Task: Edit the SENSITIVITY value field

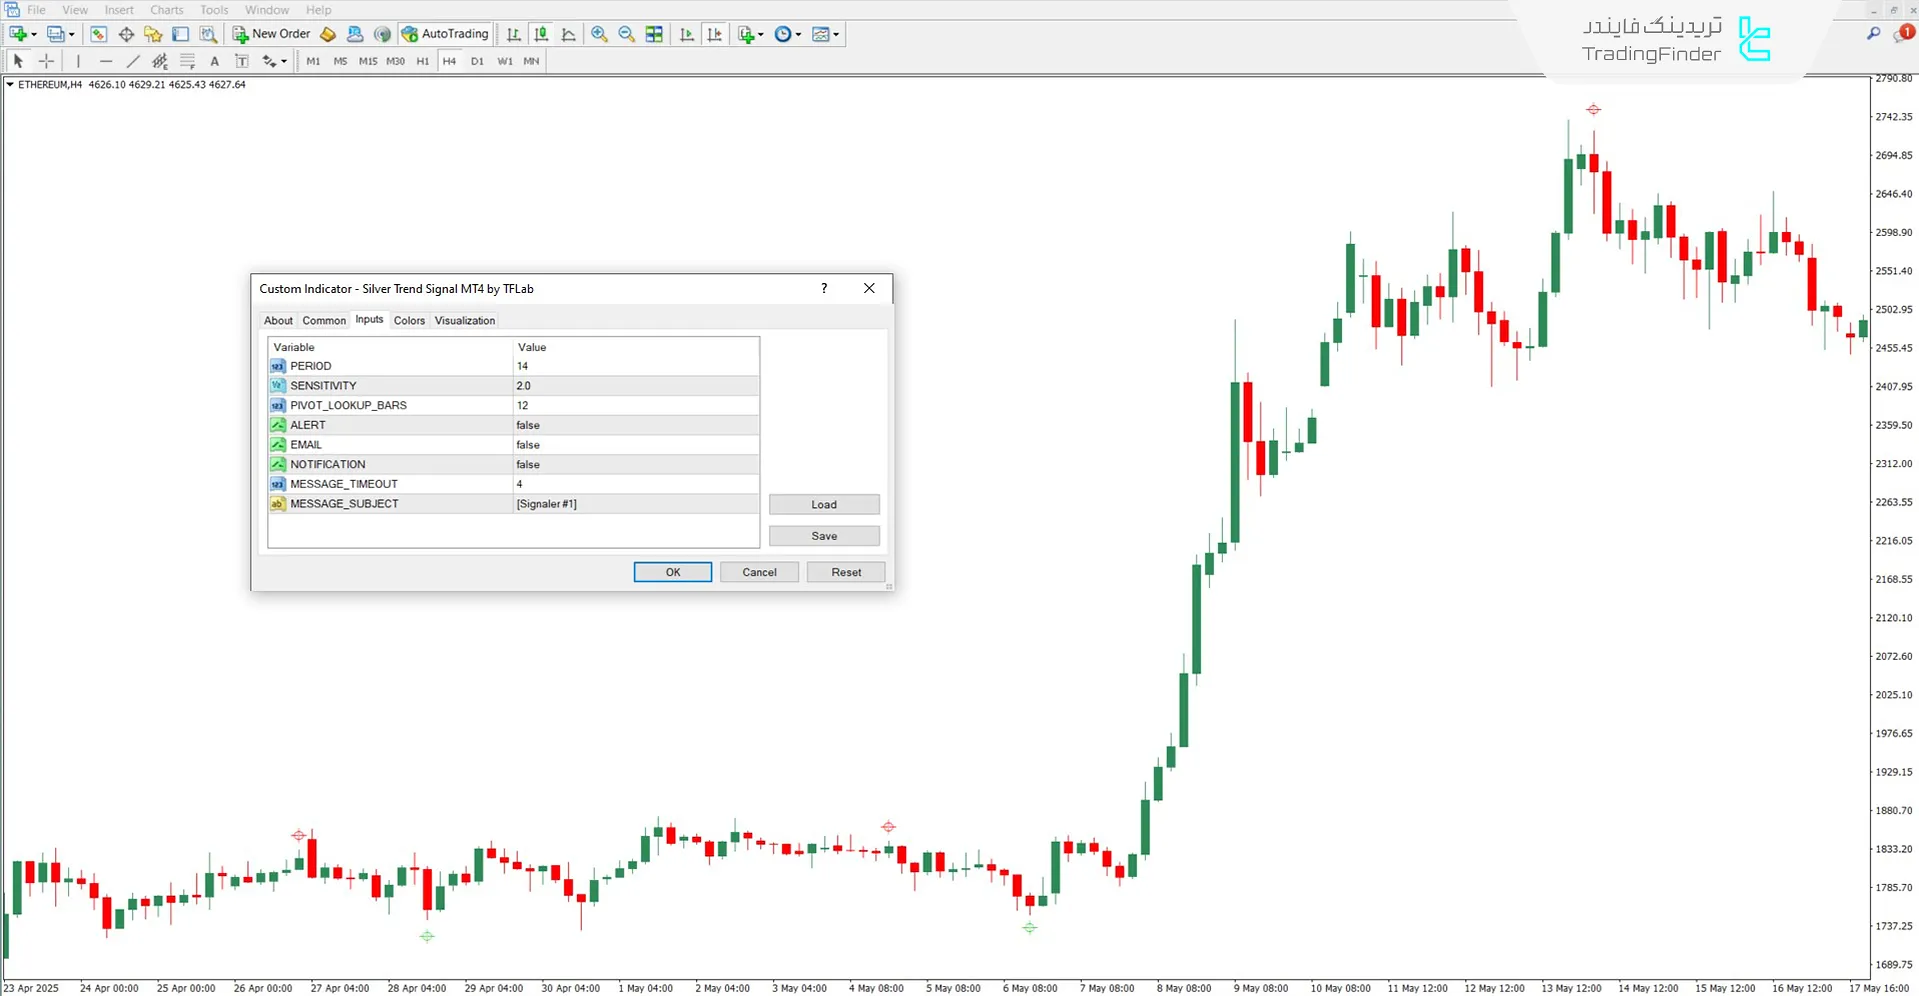Action: tap(635, 385)
